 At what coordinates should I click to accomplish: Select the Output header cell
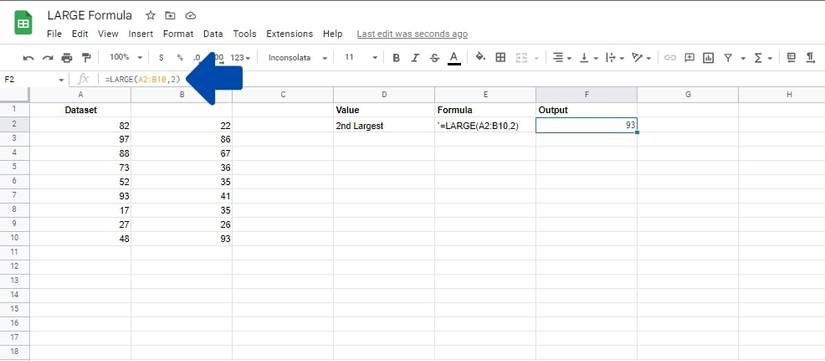[x=587, y=111]
